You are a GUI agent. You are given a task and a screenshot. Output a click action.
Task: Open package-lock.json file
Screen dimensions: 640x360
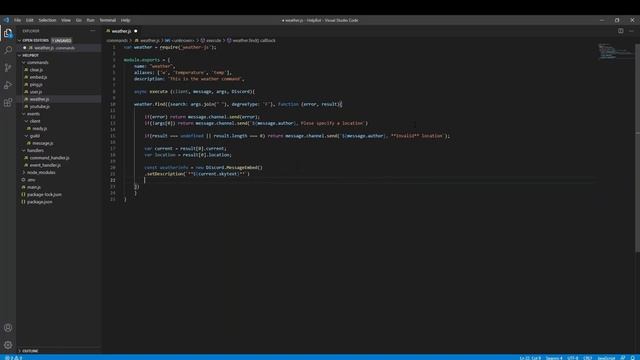click(x=44, y=195)
